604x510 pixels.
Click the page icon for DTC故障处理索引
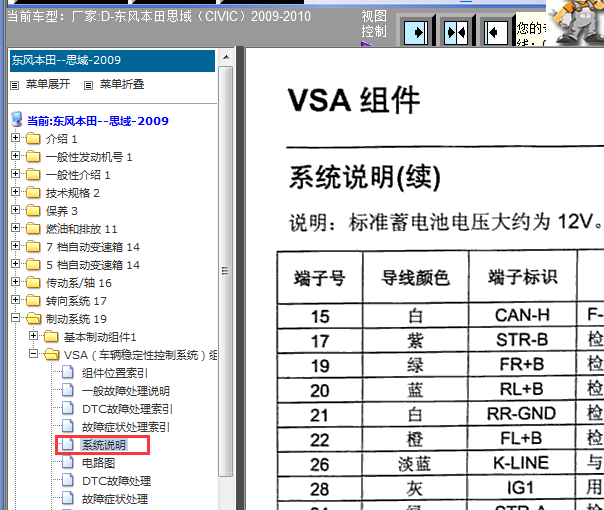click(68, 408)
